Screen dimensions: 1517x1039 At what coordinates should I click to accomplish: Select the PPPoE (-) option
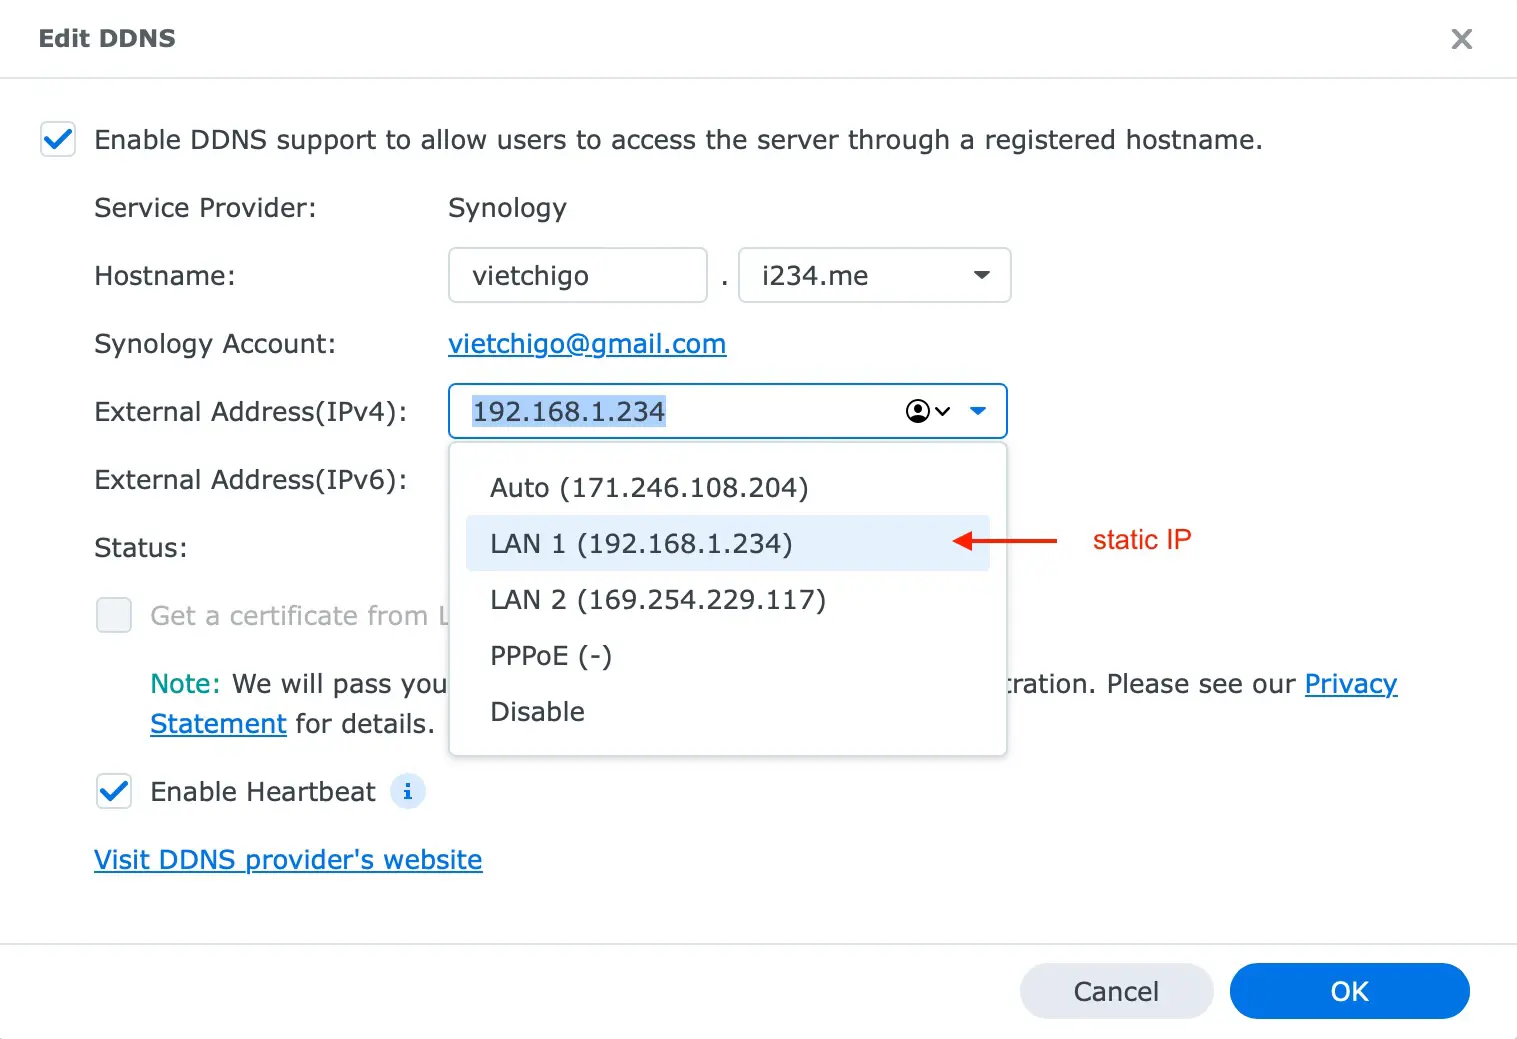coord(551,656)
